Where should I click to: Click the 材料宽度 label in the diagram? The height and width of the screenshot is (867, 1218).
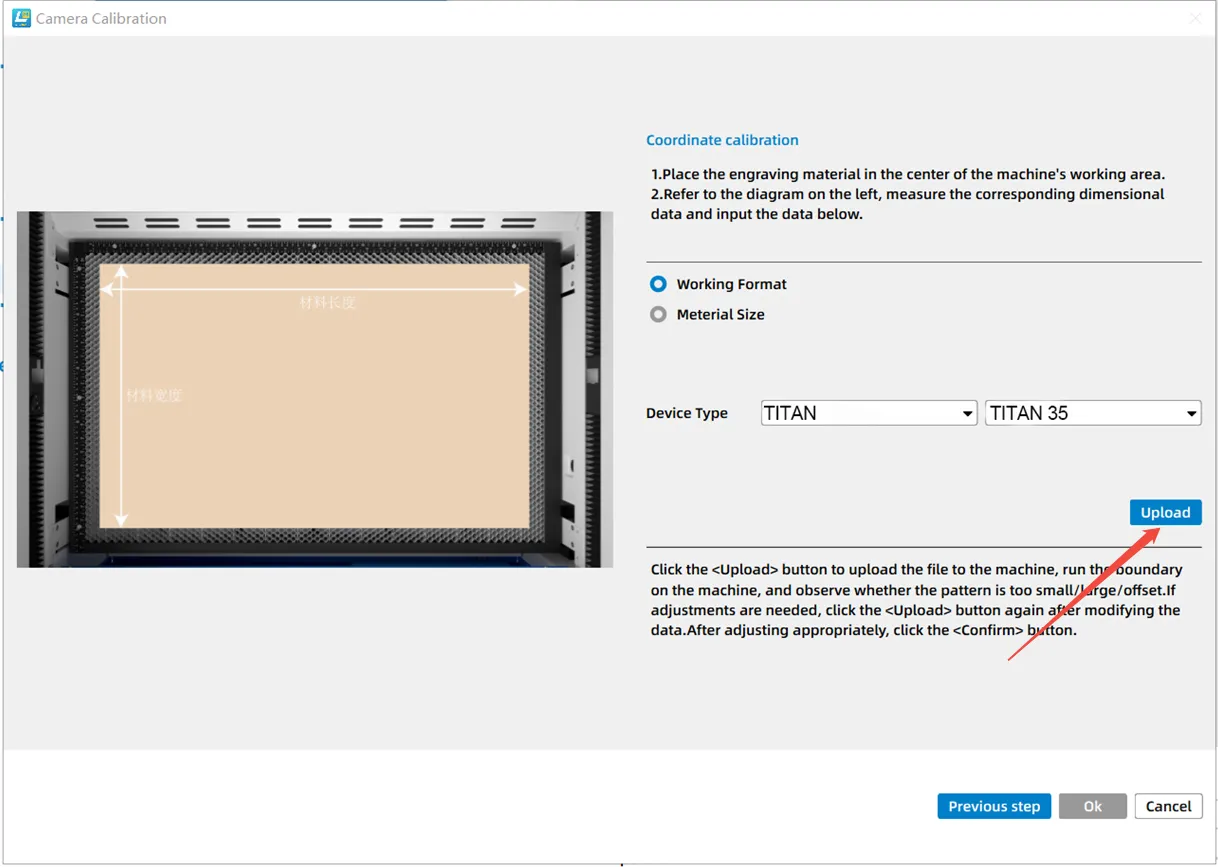[154, 396]
